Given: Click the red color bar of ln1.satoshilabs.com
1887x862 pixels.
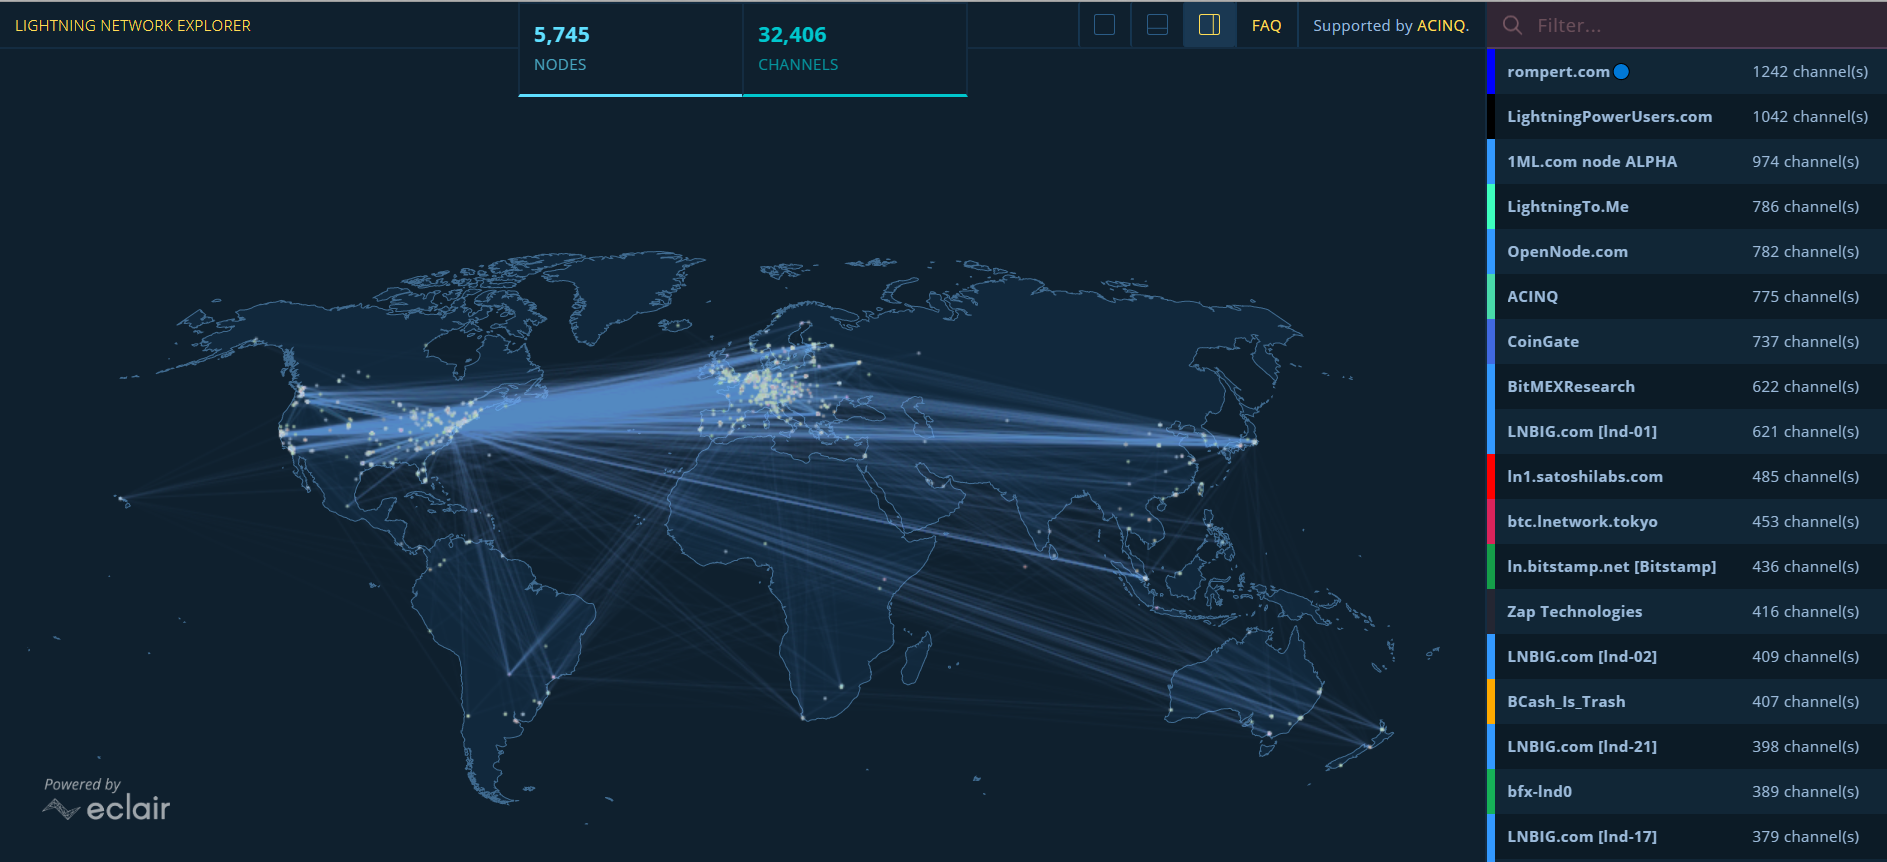Looking at the screenshot, I should [1491, 476].
